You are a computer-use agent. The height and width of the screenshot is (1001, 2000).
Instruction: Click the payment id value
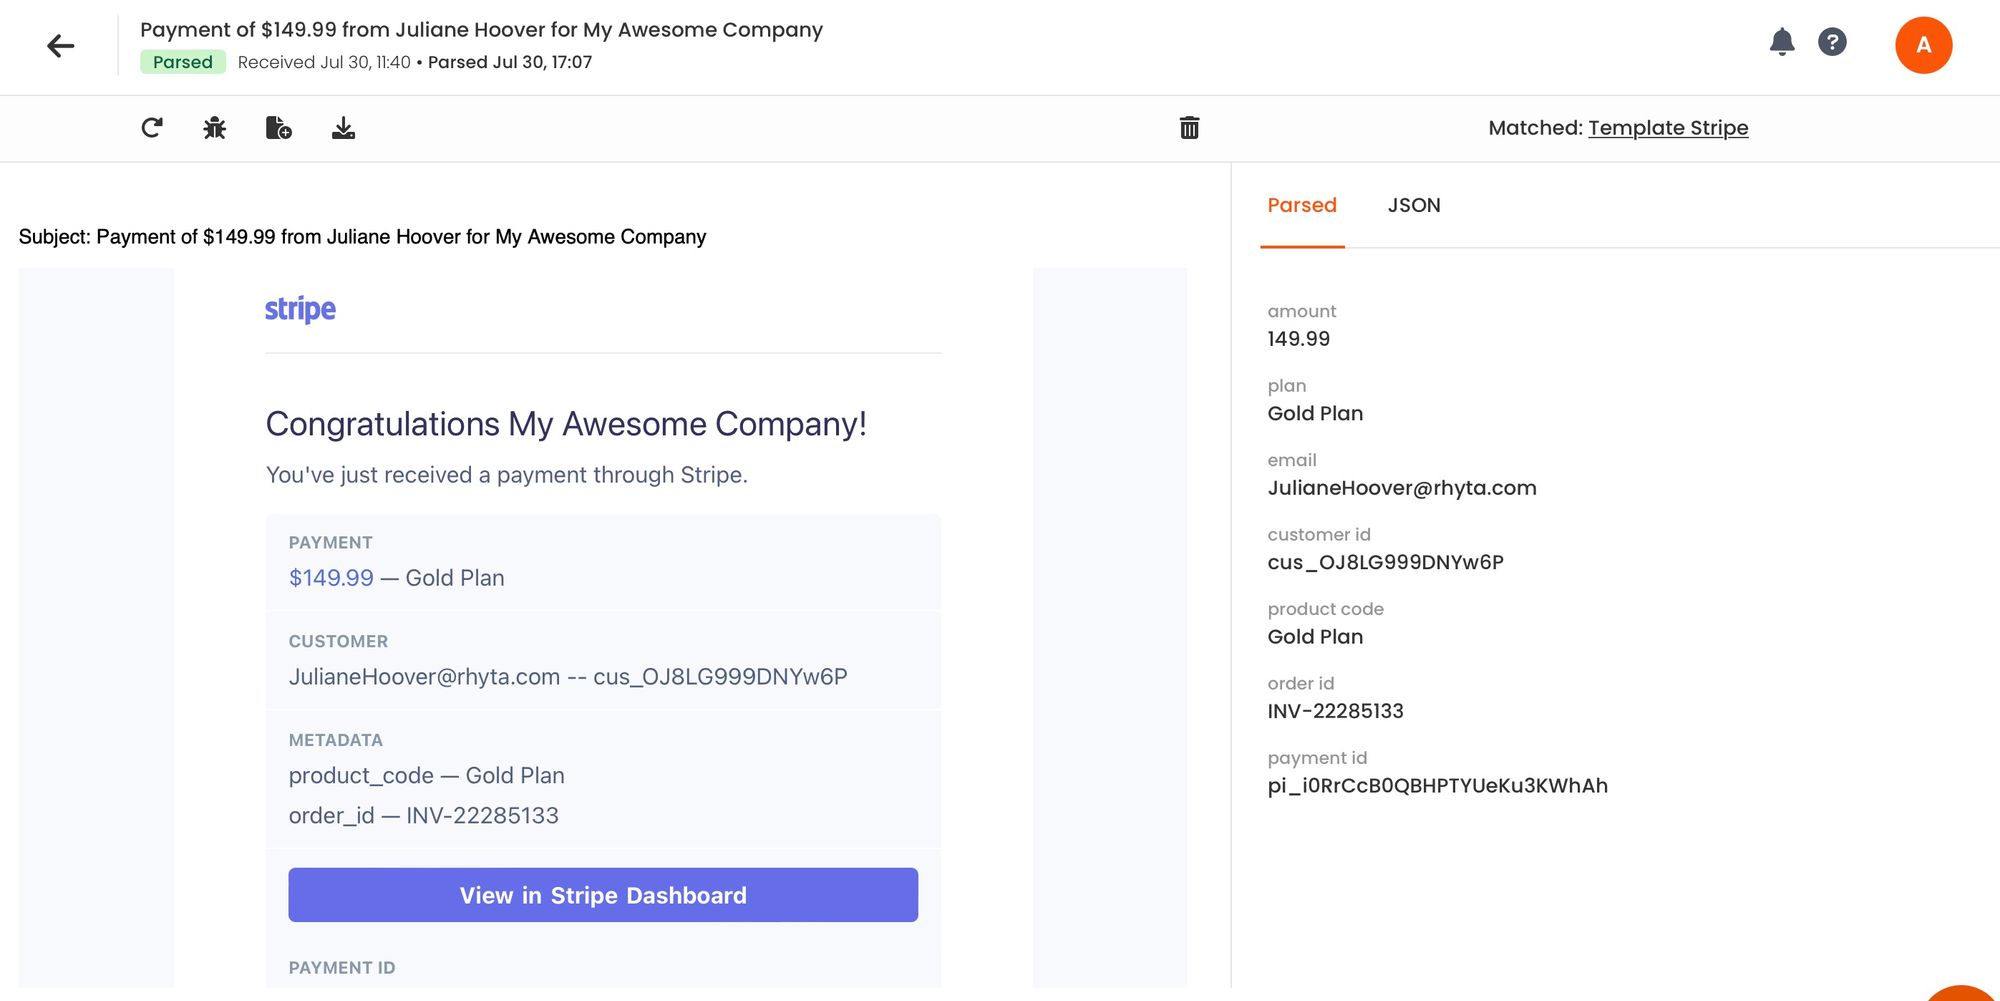click(x=1438, y=786)
